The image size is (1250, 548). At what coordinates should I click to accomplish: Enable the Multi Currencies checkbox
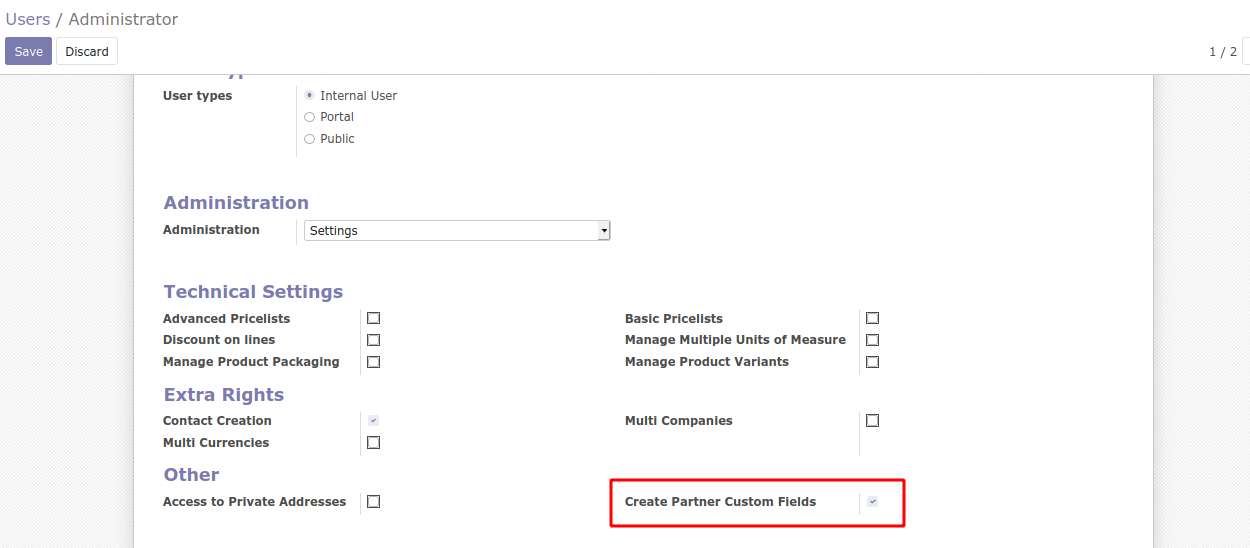coord(373,443)
